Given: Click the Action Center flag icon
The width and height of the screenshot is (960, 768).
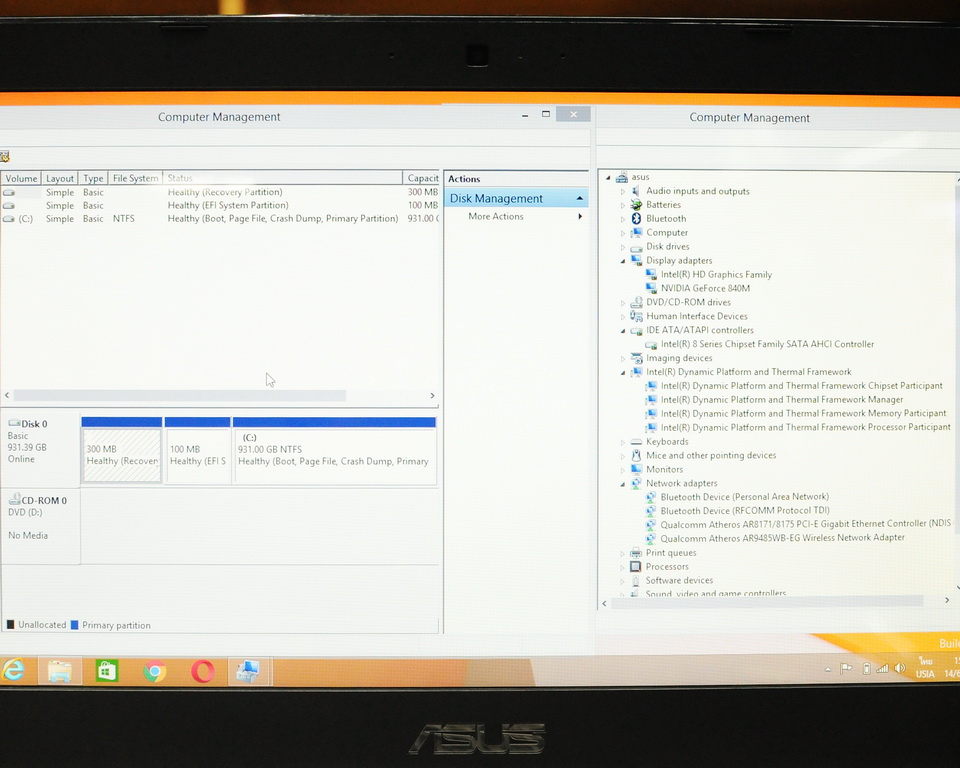Looking at the screenshot, I should [846, 669].
